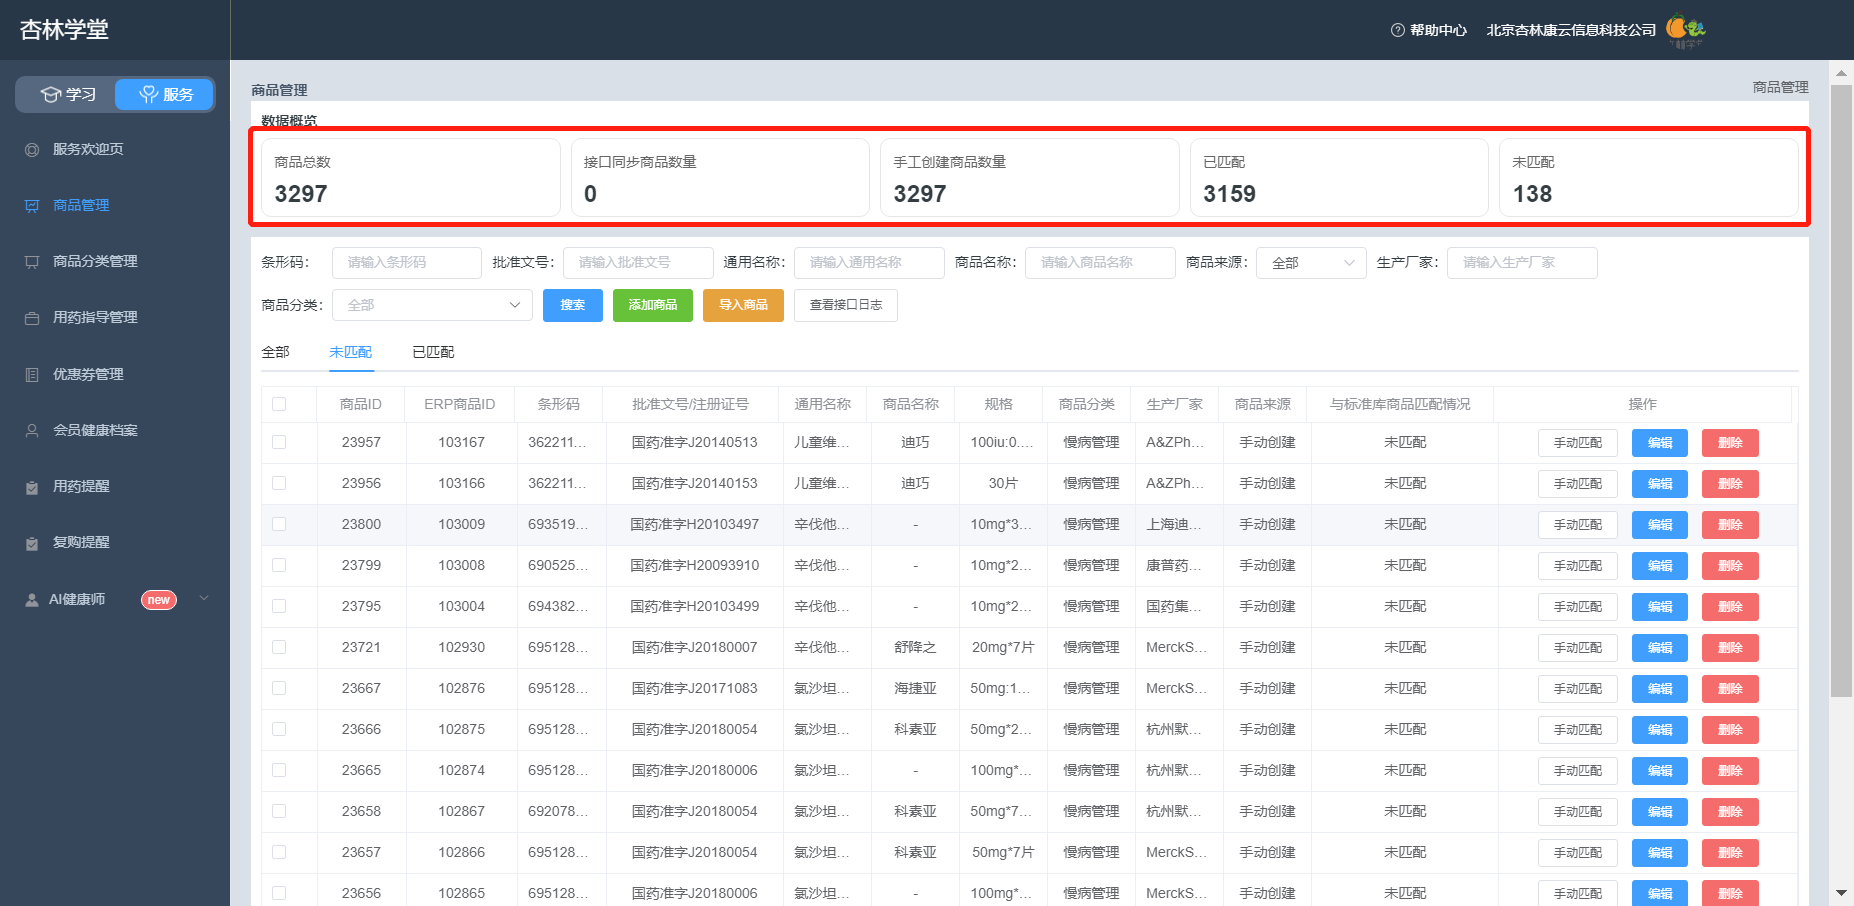This screenshot has height=906, width=1854.
Task: Click the vertical scrollbar thumb
Action: pyautogui.click(x=1841, y=390)
